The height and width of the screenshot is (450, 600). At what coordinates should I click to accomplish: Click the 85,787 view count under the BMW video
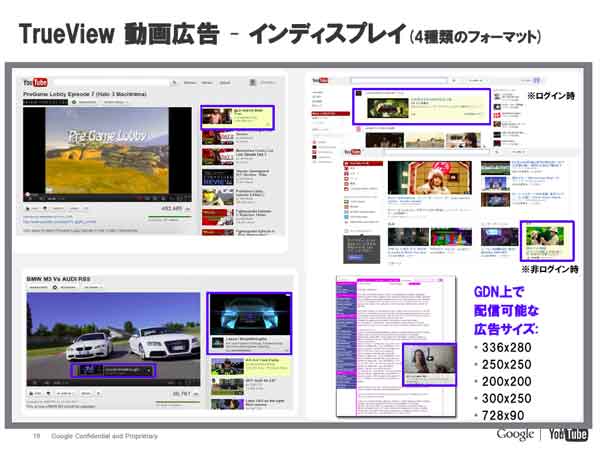(x=181, y=393)
